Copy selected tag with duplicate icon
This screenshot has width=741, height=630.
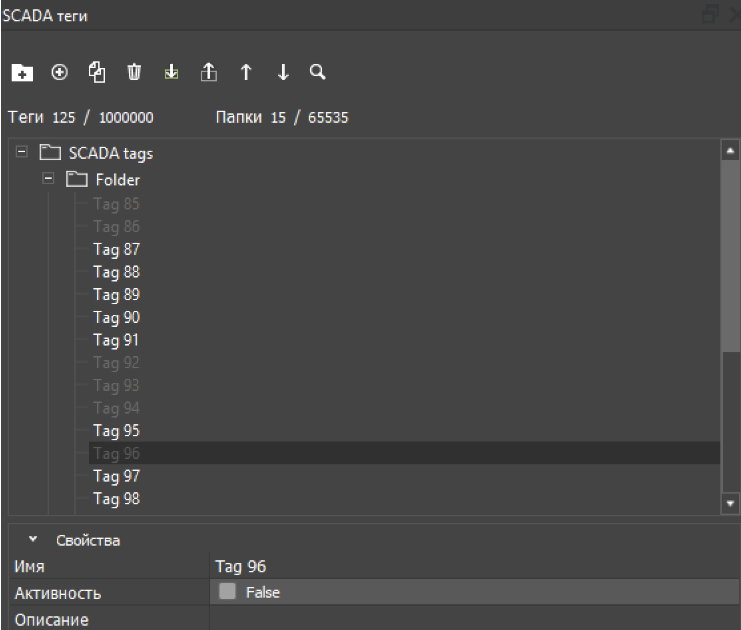click(x=97, y=72)
